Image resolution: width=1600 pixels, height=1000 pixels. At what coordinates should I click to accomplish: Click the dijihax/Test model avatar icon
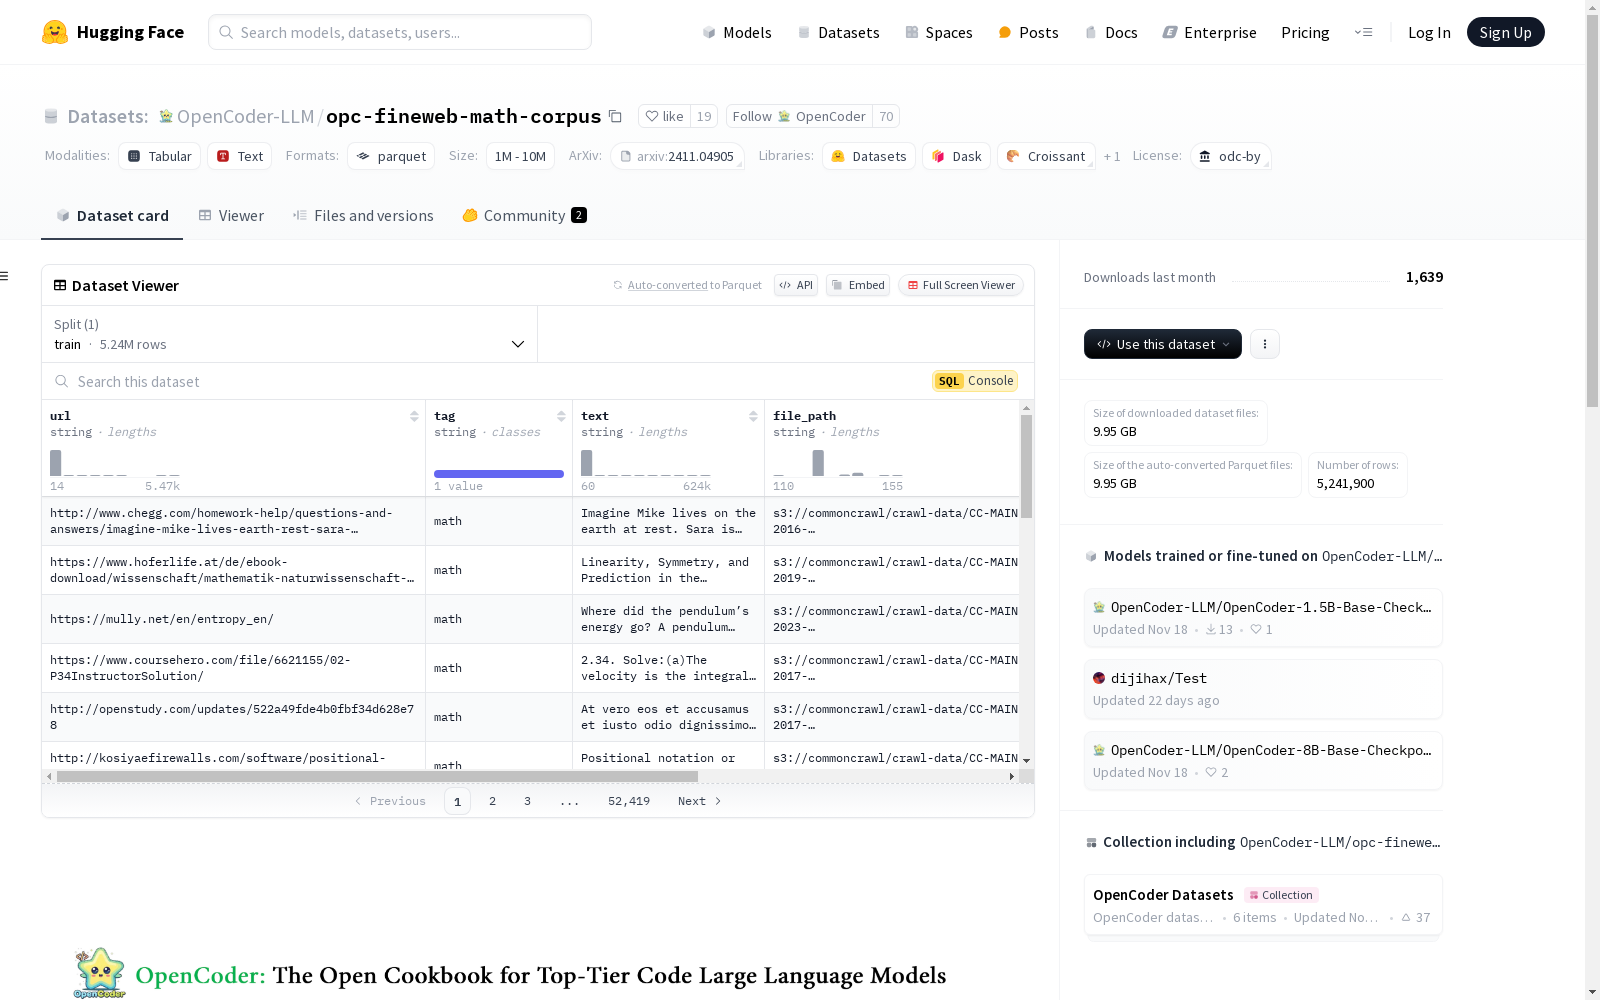point(1099,678)
